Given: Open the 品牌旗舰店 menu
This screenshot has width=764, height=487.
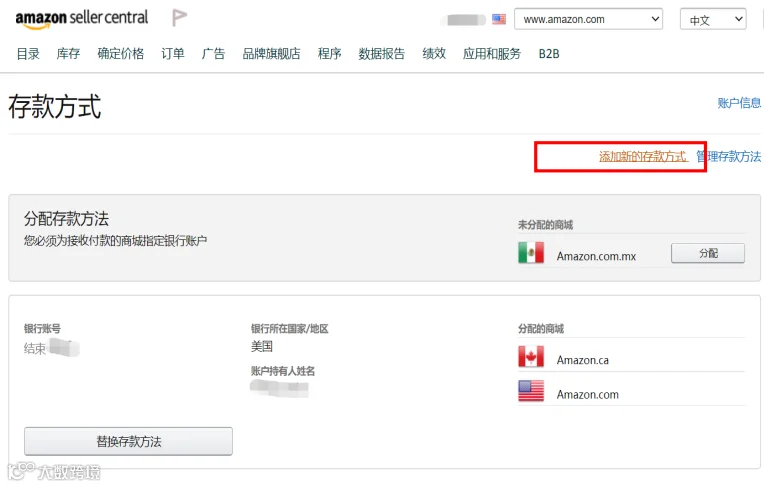Looking at the screenshot, I should coord(271,54).
